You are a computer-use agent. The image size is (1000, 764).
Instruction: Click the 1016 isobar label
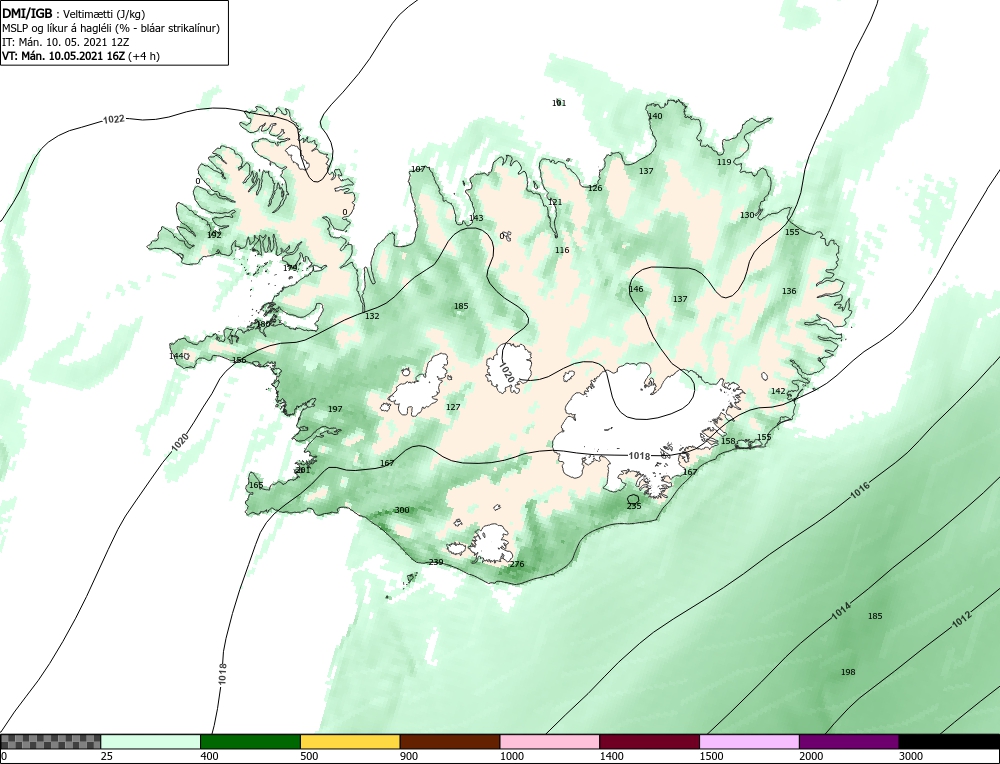tap(860, 490)
